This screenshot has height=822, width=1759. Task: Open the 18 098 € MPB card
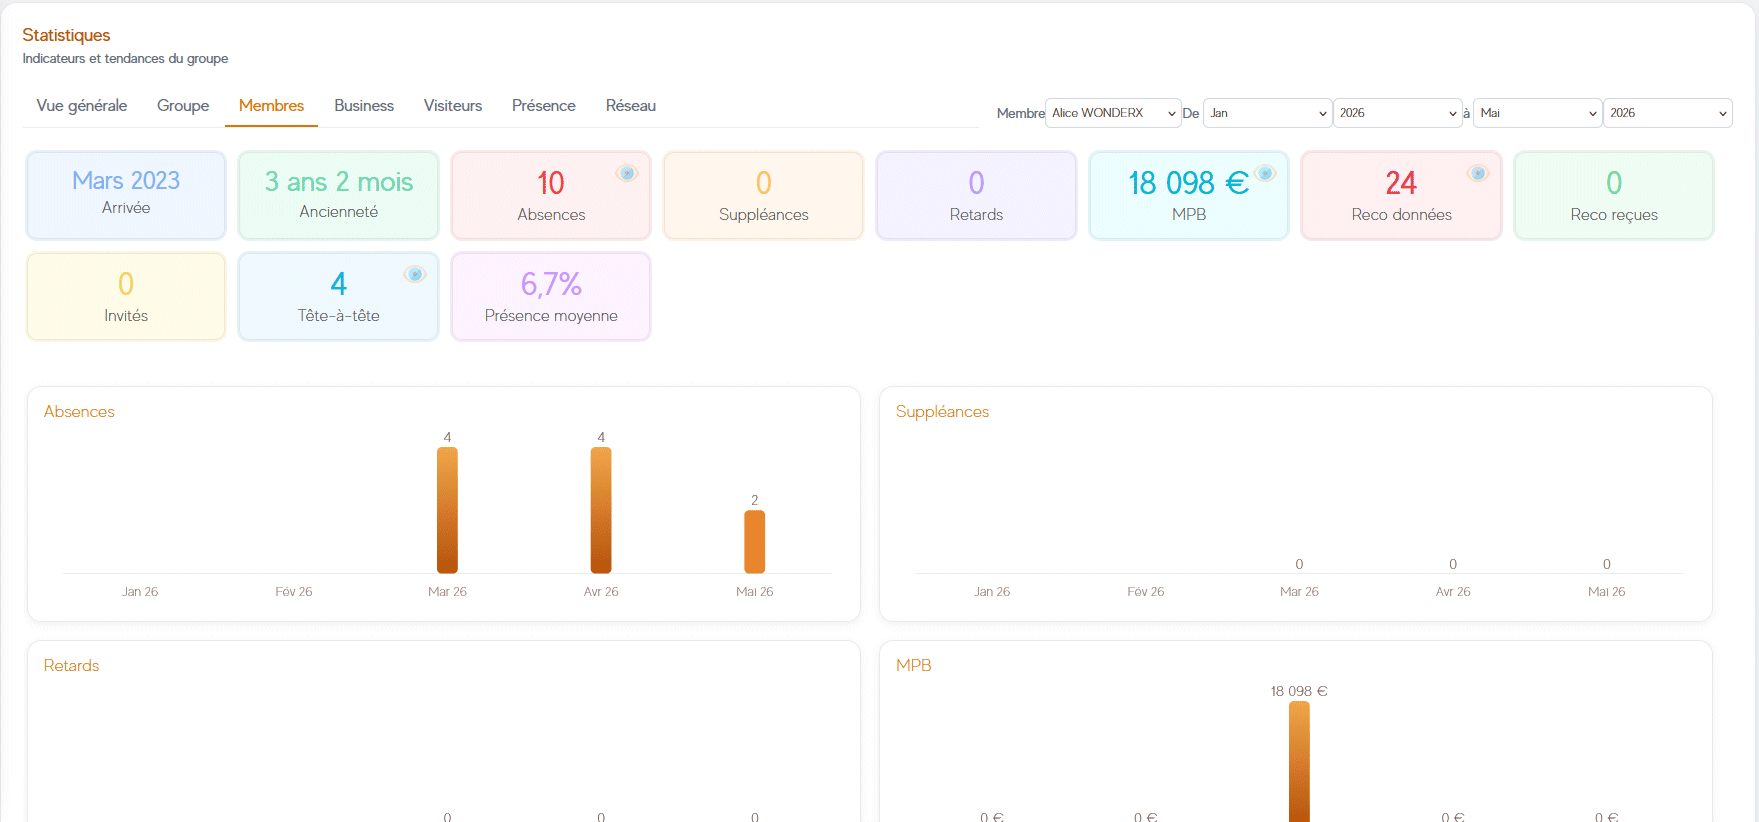point(1189,195)
